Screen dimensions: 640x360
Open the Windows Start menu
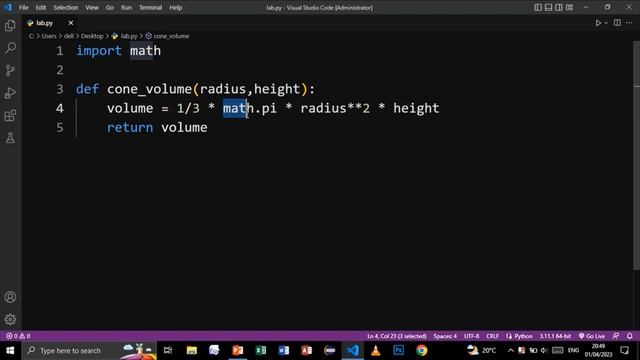tap(10, 351)
